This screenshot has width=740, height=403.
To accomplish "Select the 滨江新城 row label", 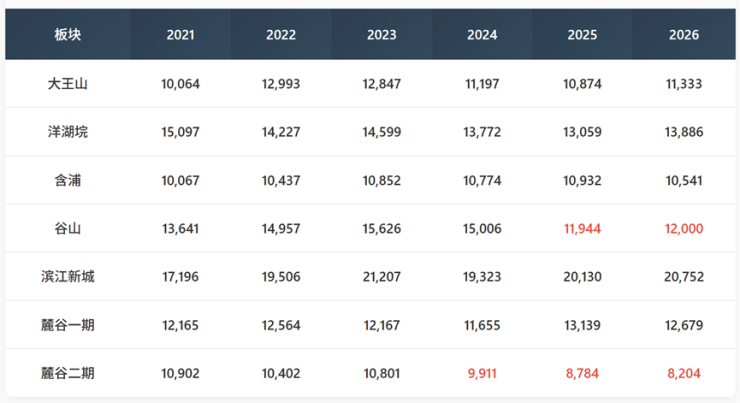I will (x=68, y=276).
